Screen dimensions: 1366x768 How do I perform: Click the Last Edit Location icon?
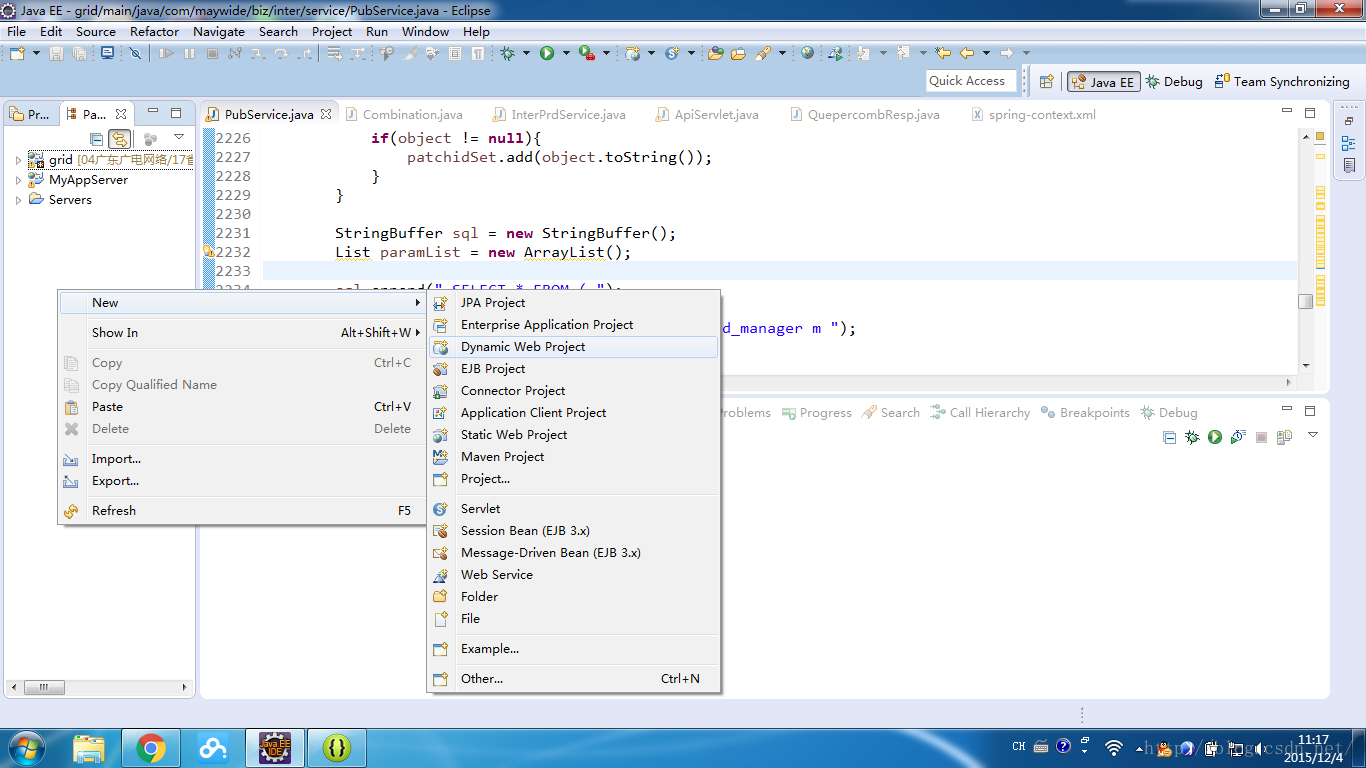click(943, 52)
